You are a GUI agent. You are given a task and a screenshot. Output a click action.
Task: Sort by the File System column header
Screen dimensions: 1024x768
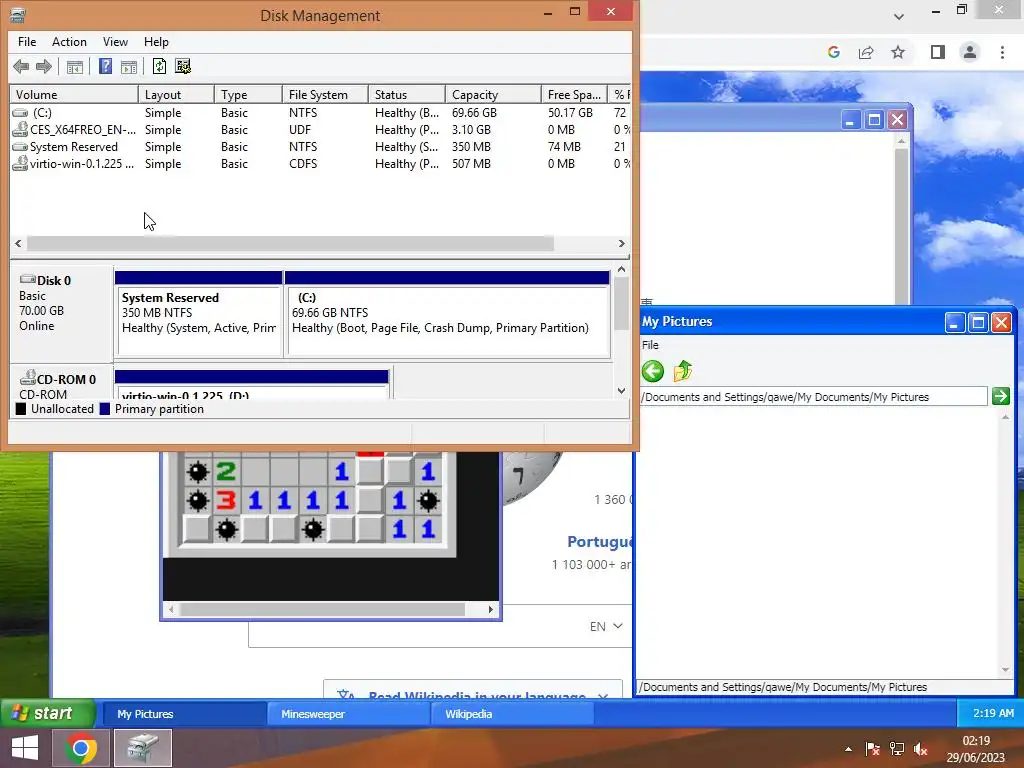click(325, 95)
